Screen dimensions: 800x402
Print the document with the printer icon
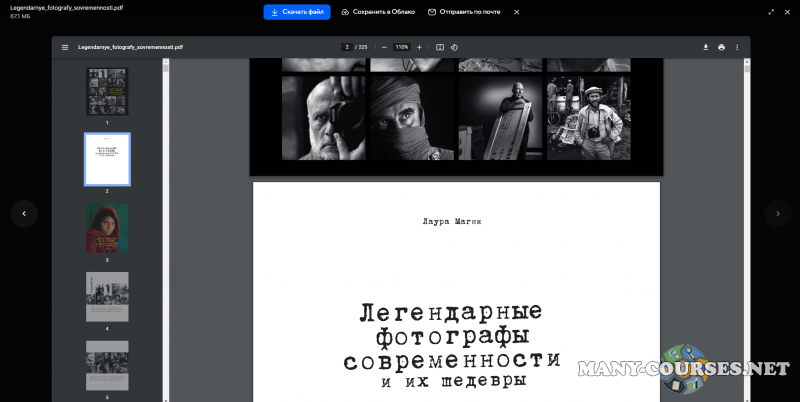721,47
